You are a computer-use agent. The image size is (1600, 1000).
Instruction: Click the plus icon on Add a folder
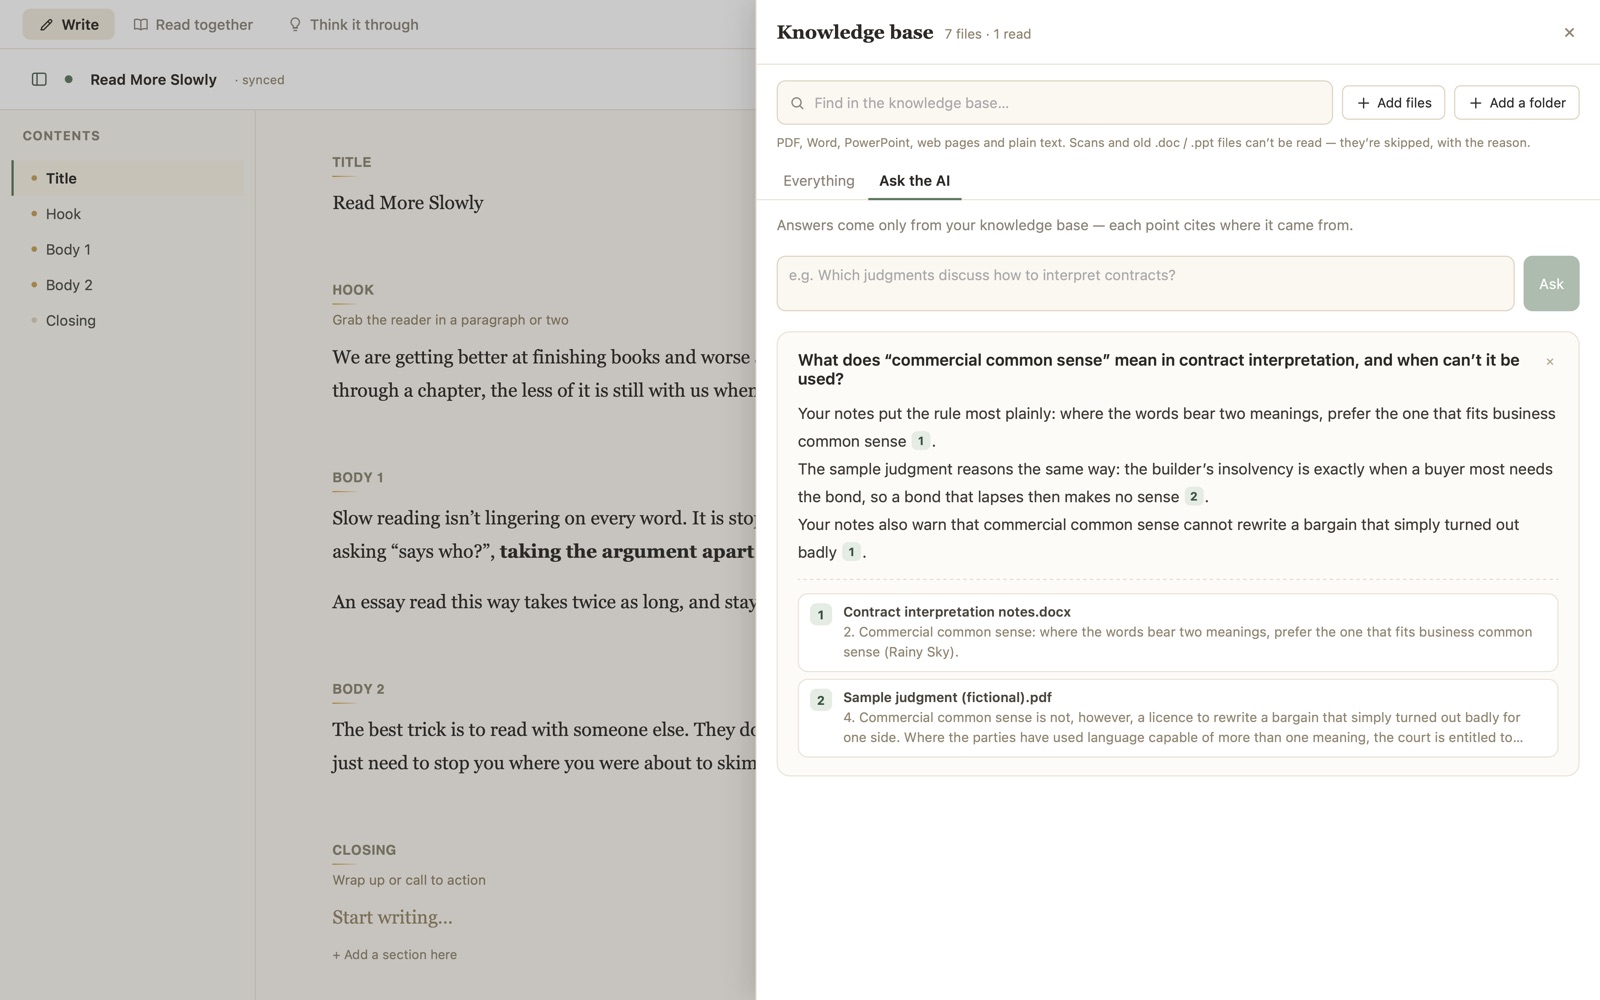click(1475, 103)
